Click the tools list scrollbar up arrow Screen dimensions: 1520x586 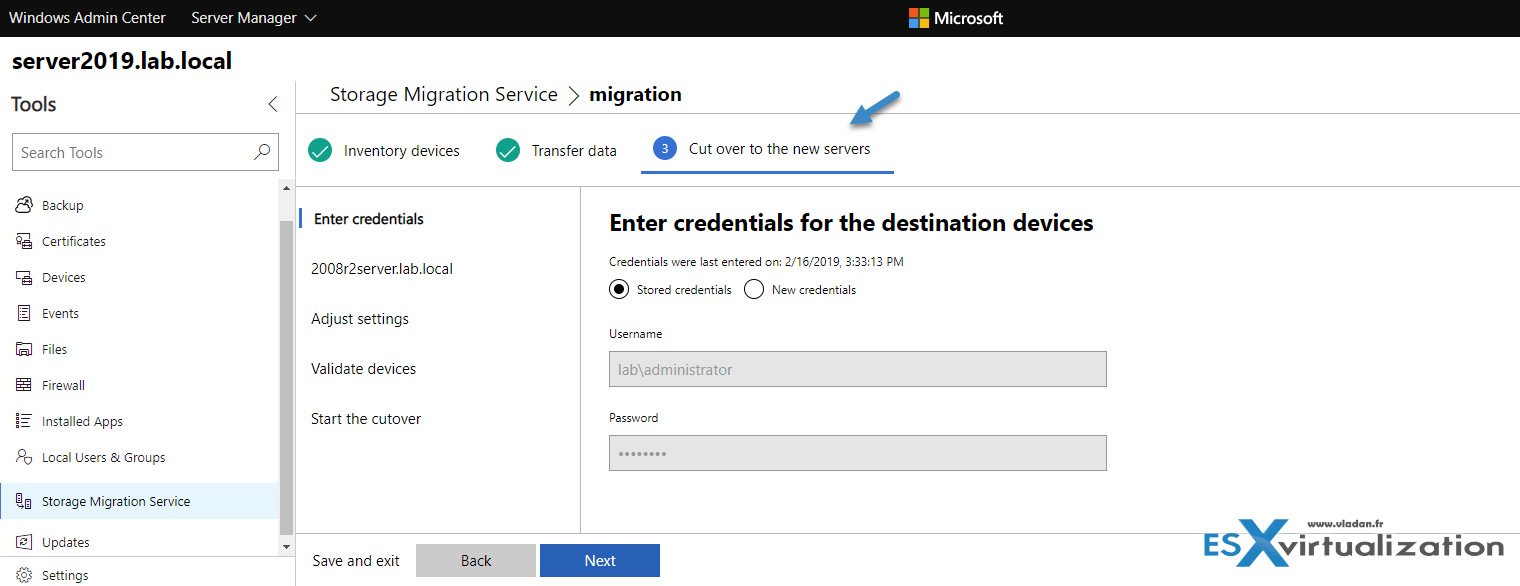[x=287, y=188]
